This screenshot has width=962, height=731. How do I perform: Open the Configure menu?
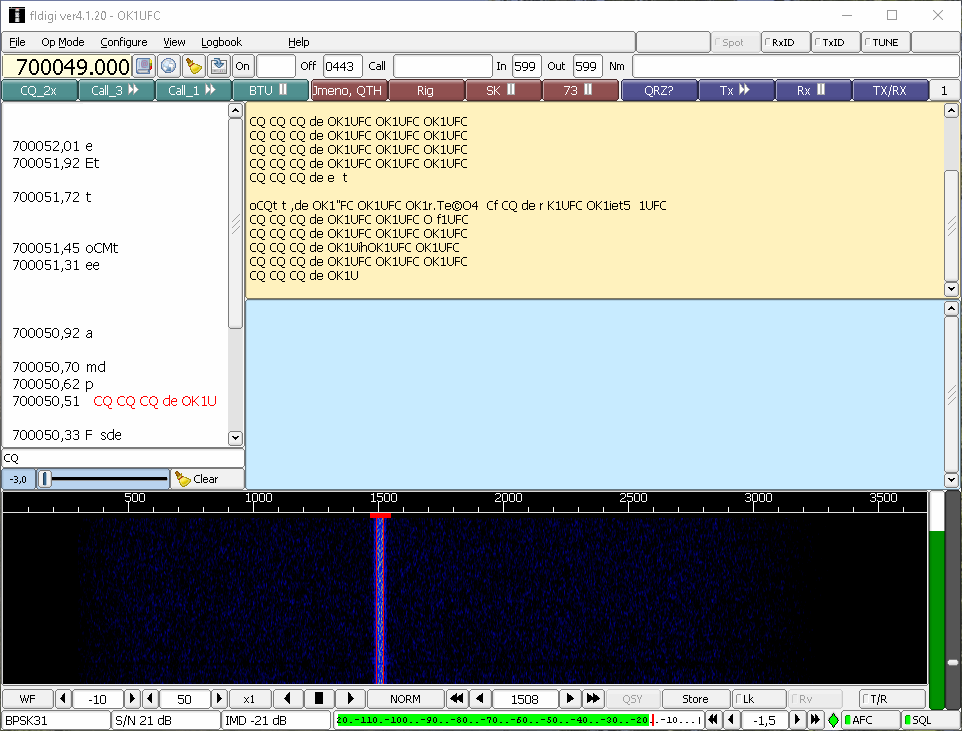coord(124,42)
